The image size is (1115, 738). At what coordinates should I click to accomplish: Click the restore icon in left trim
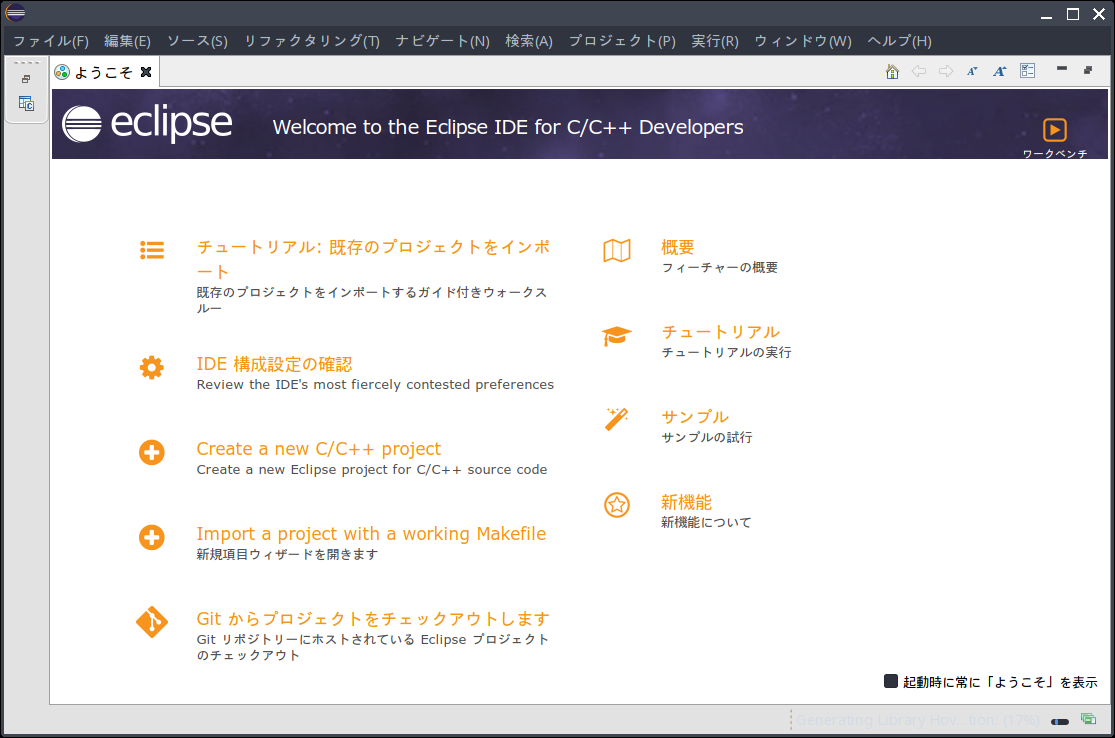pos(26,79)
